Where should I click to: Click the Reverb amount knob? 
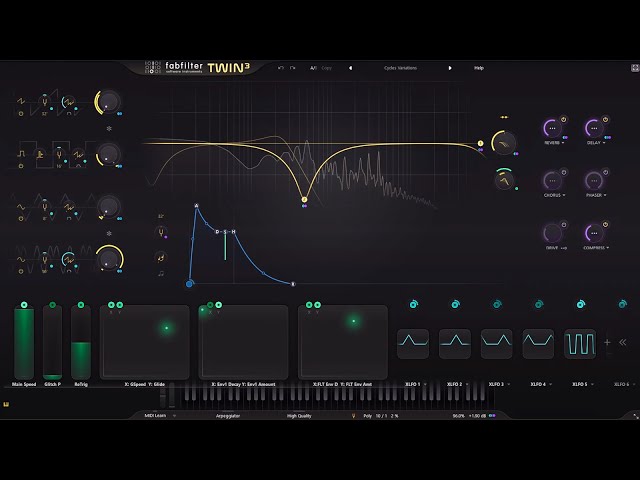[x=552, y=129]
